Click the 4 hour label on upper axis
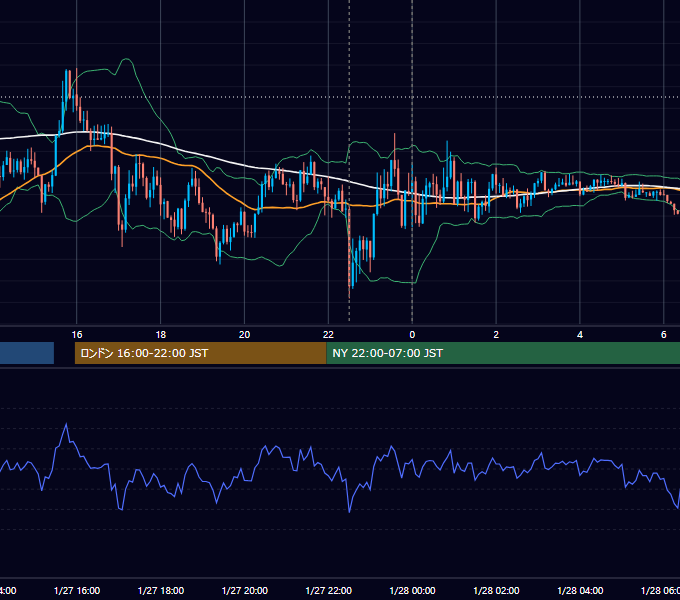Screen dimensions: 680x600 (x=580, y=335)
